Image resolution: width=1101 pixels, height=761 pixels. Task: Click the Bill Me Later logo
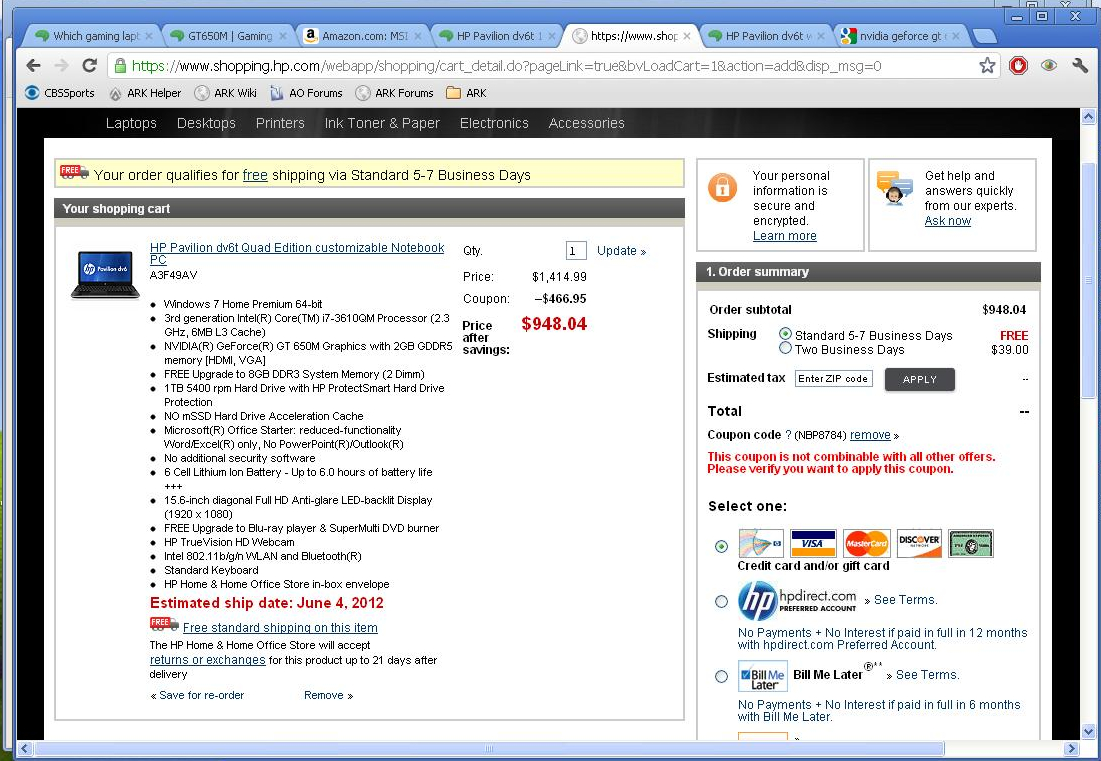pos(763,676)
